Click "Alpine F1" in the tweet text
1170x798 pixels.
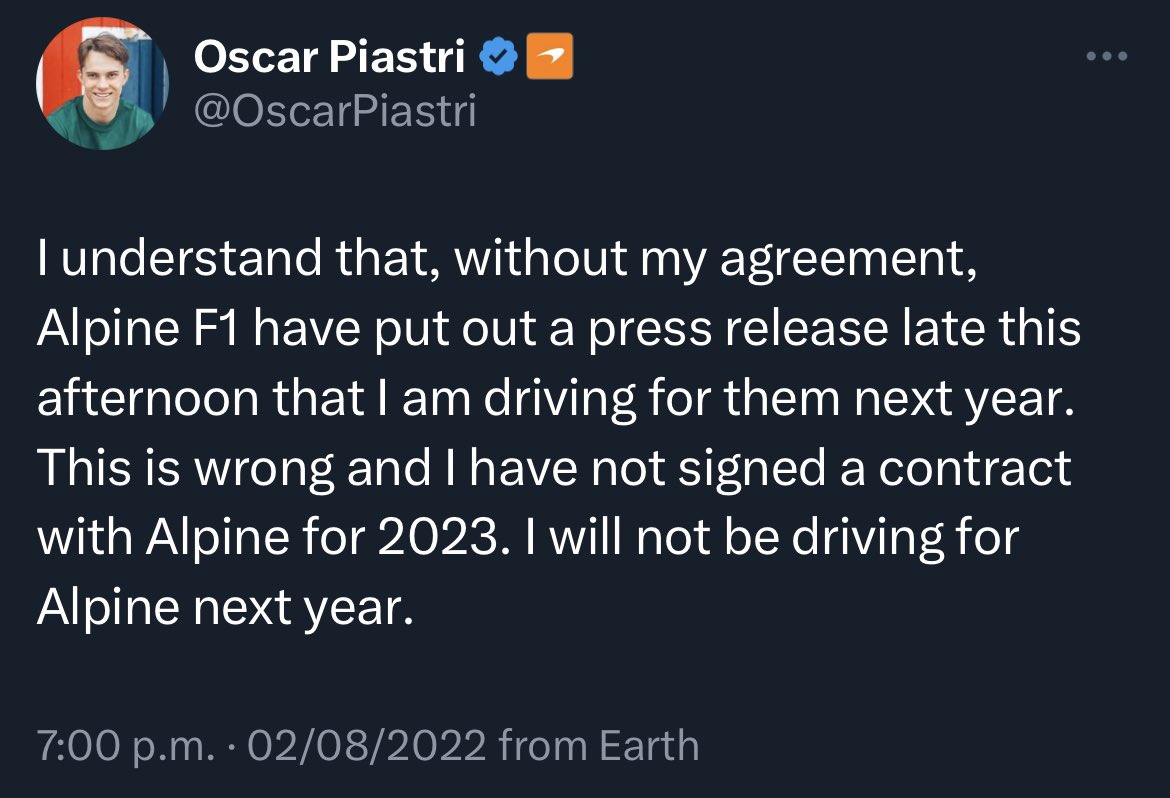point(138,329)
